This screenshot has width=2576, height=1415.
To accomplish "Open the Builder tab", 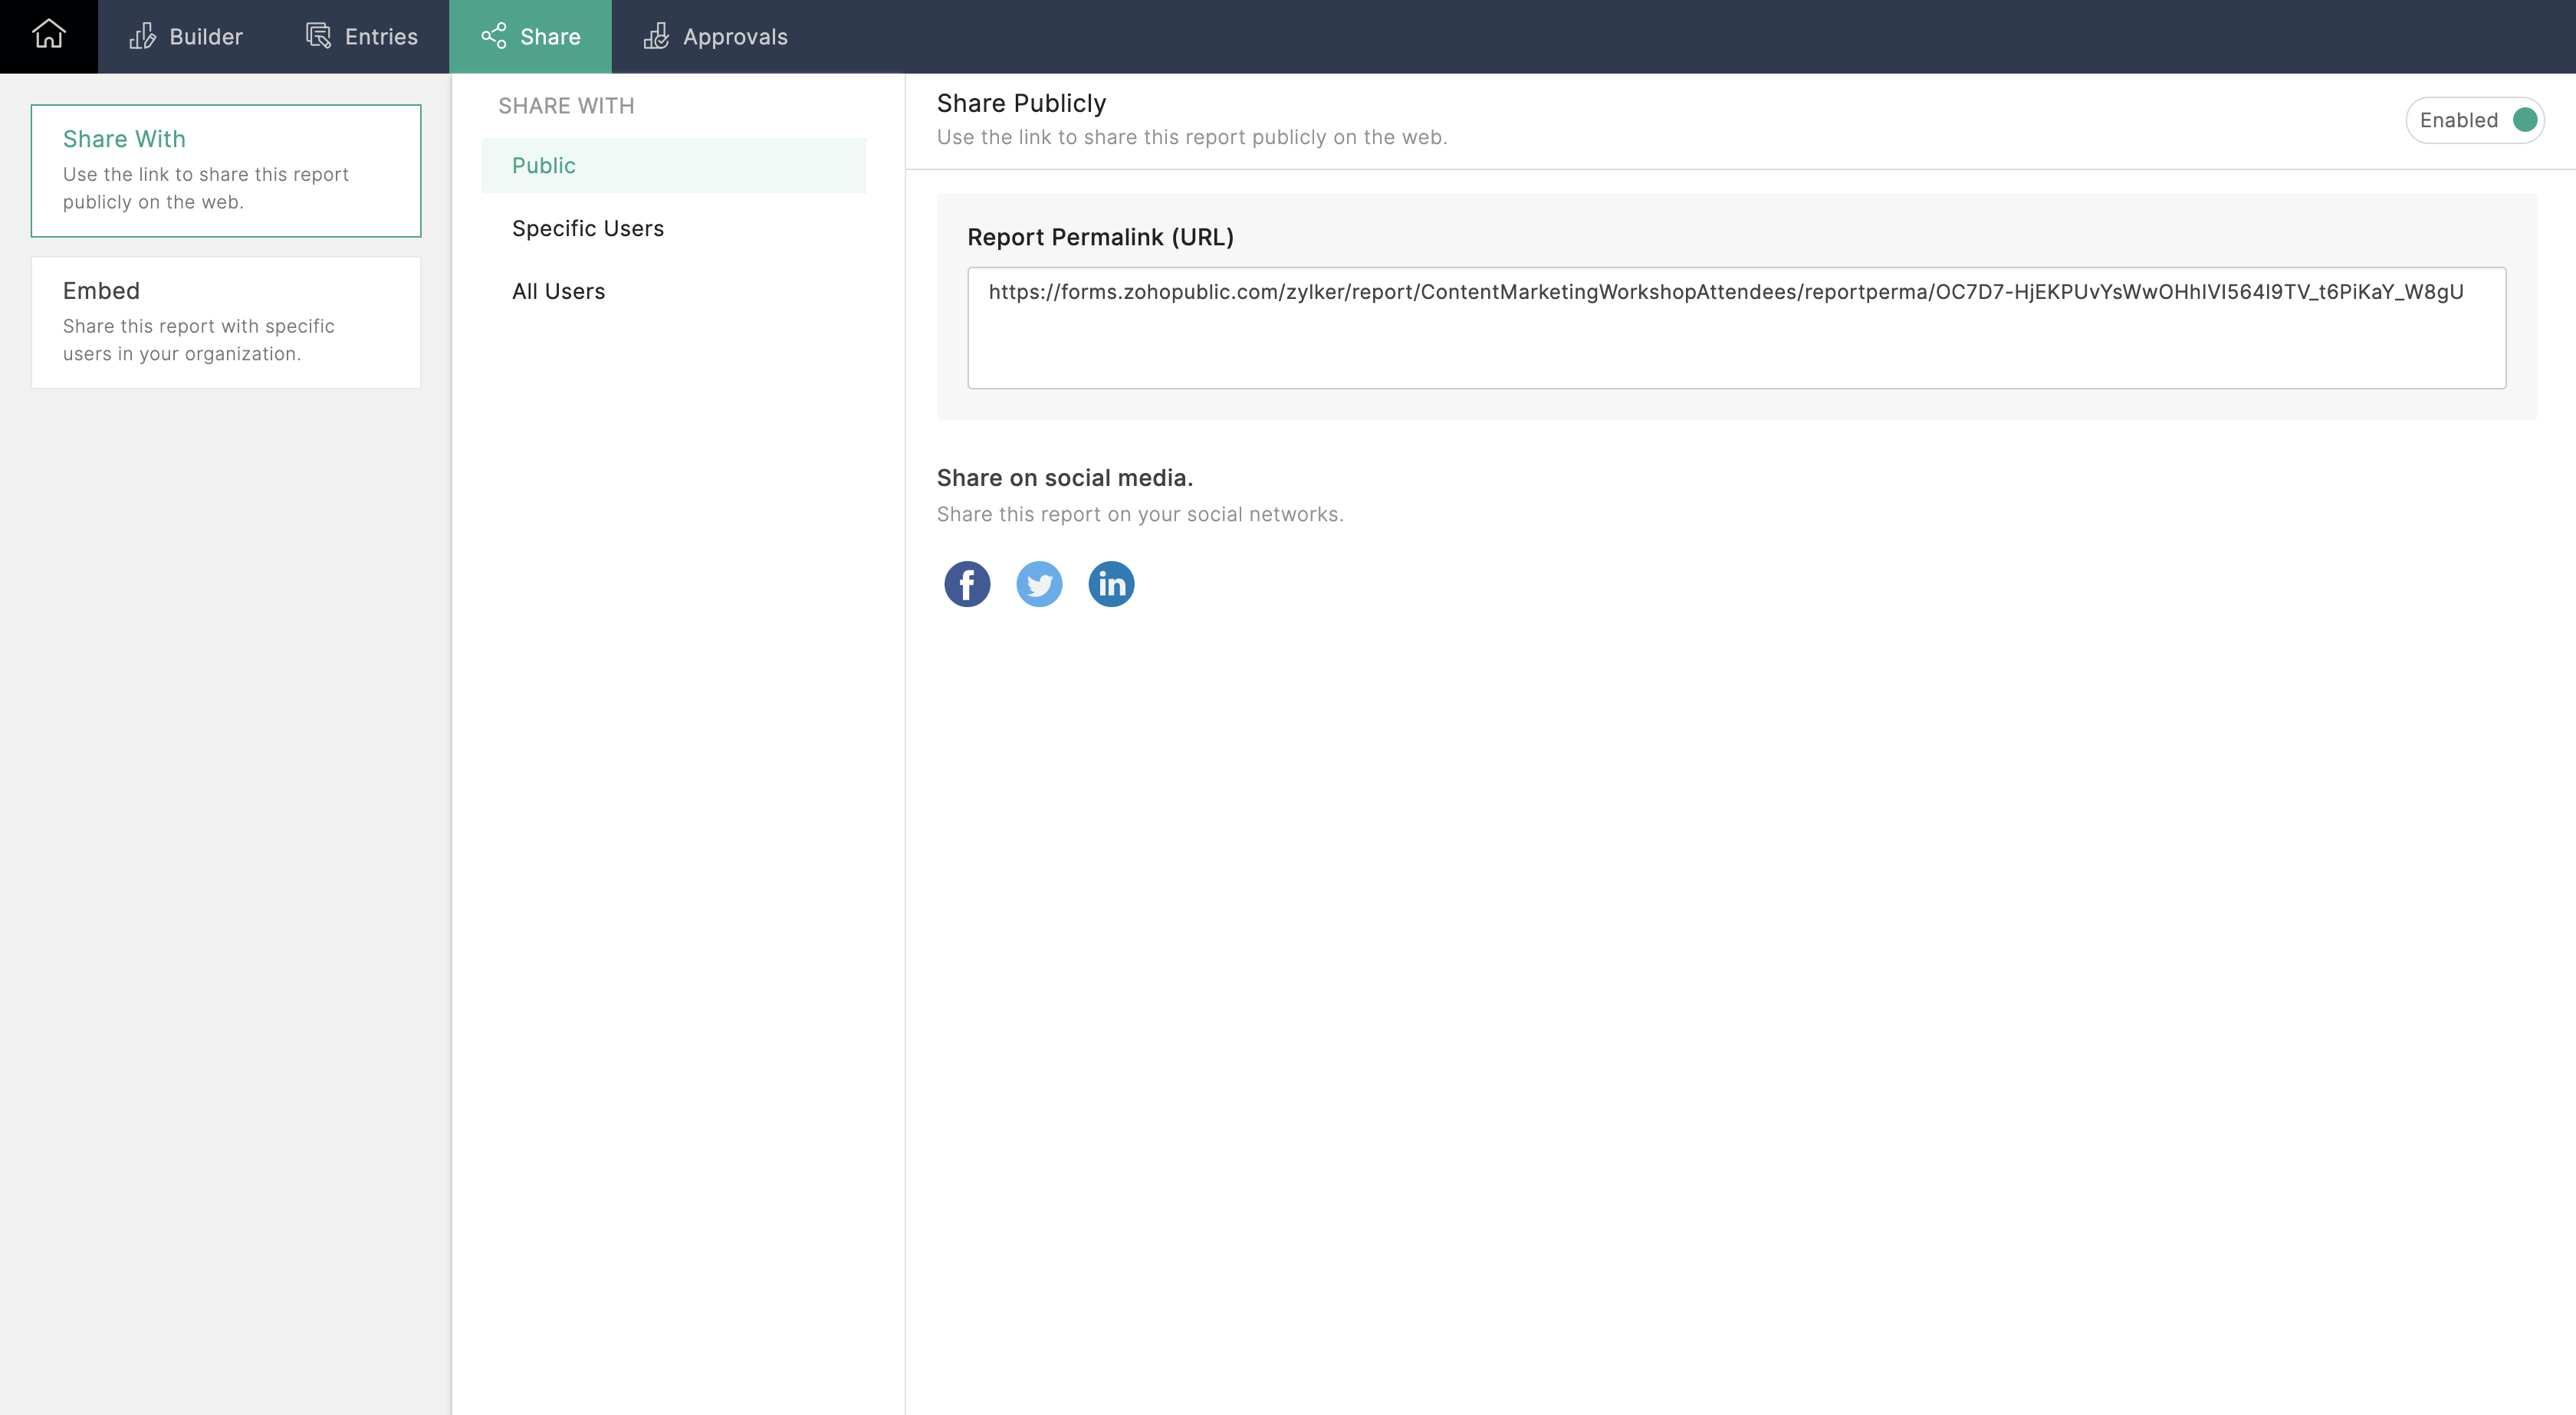I will pyautogui.click(x=205, y=36).
